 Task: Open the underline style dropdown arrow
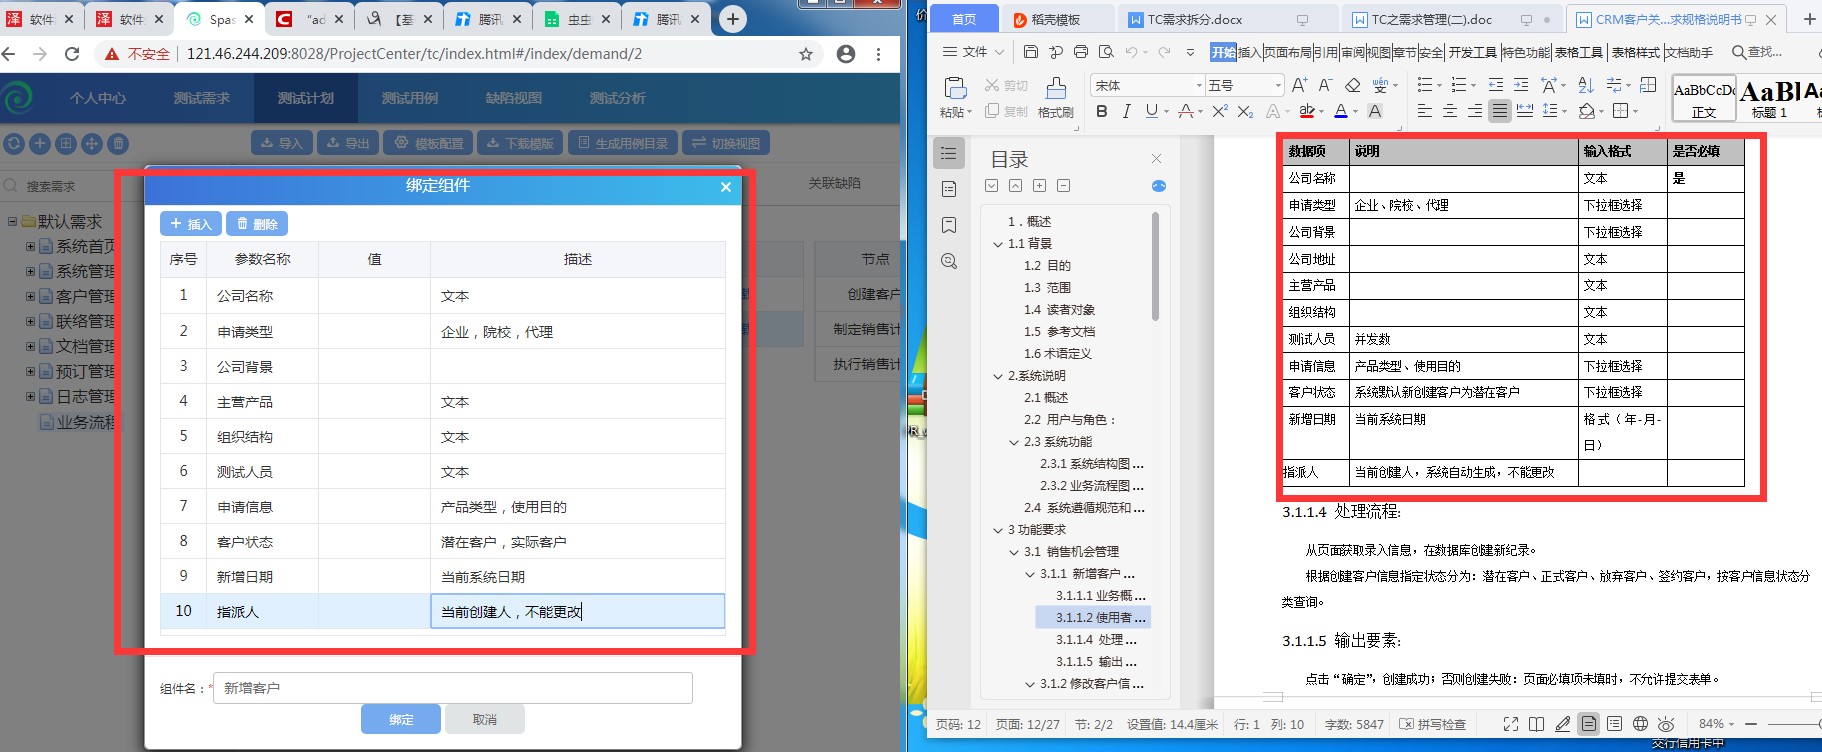click(x=1166, y=112)
